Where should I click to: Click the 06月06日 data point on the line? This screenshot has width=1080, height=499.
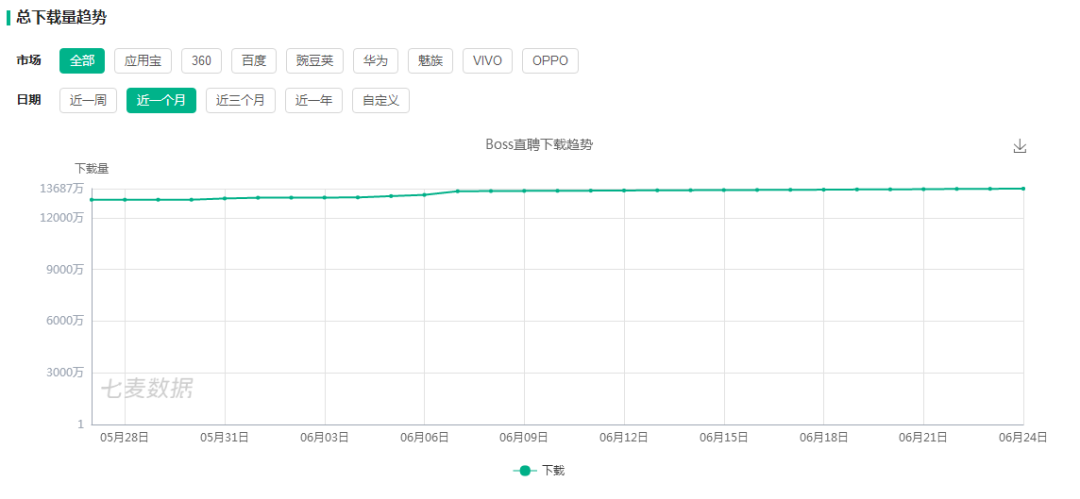pyautogui.click(x=424, y=194)
